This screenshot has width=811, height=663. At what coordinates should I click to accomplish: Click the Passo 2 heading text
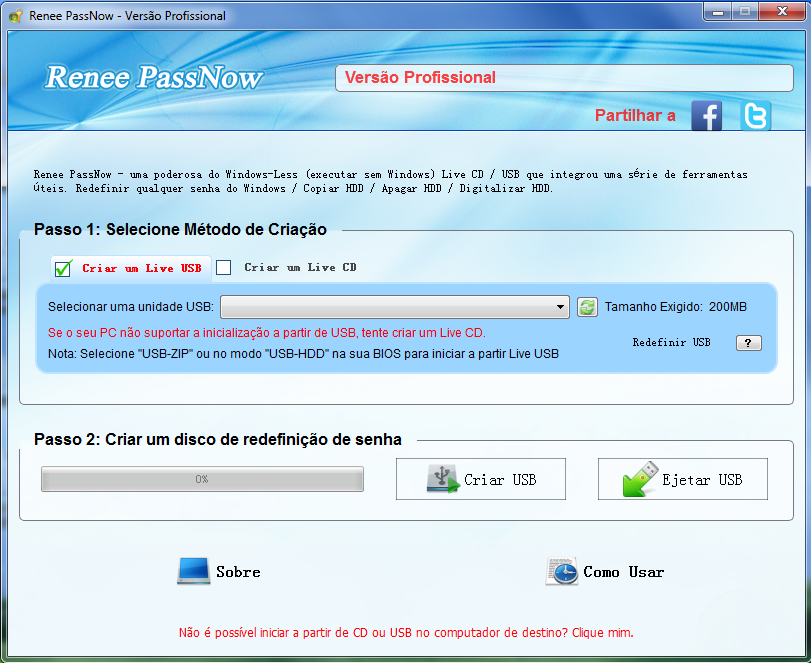click(218, 439)
